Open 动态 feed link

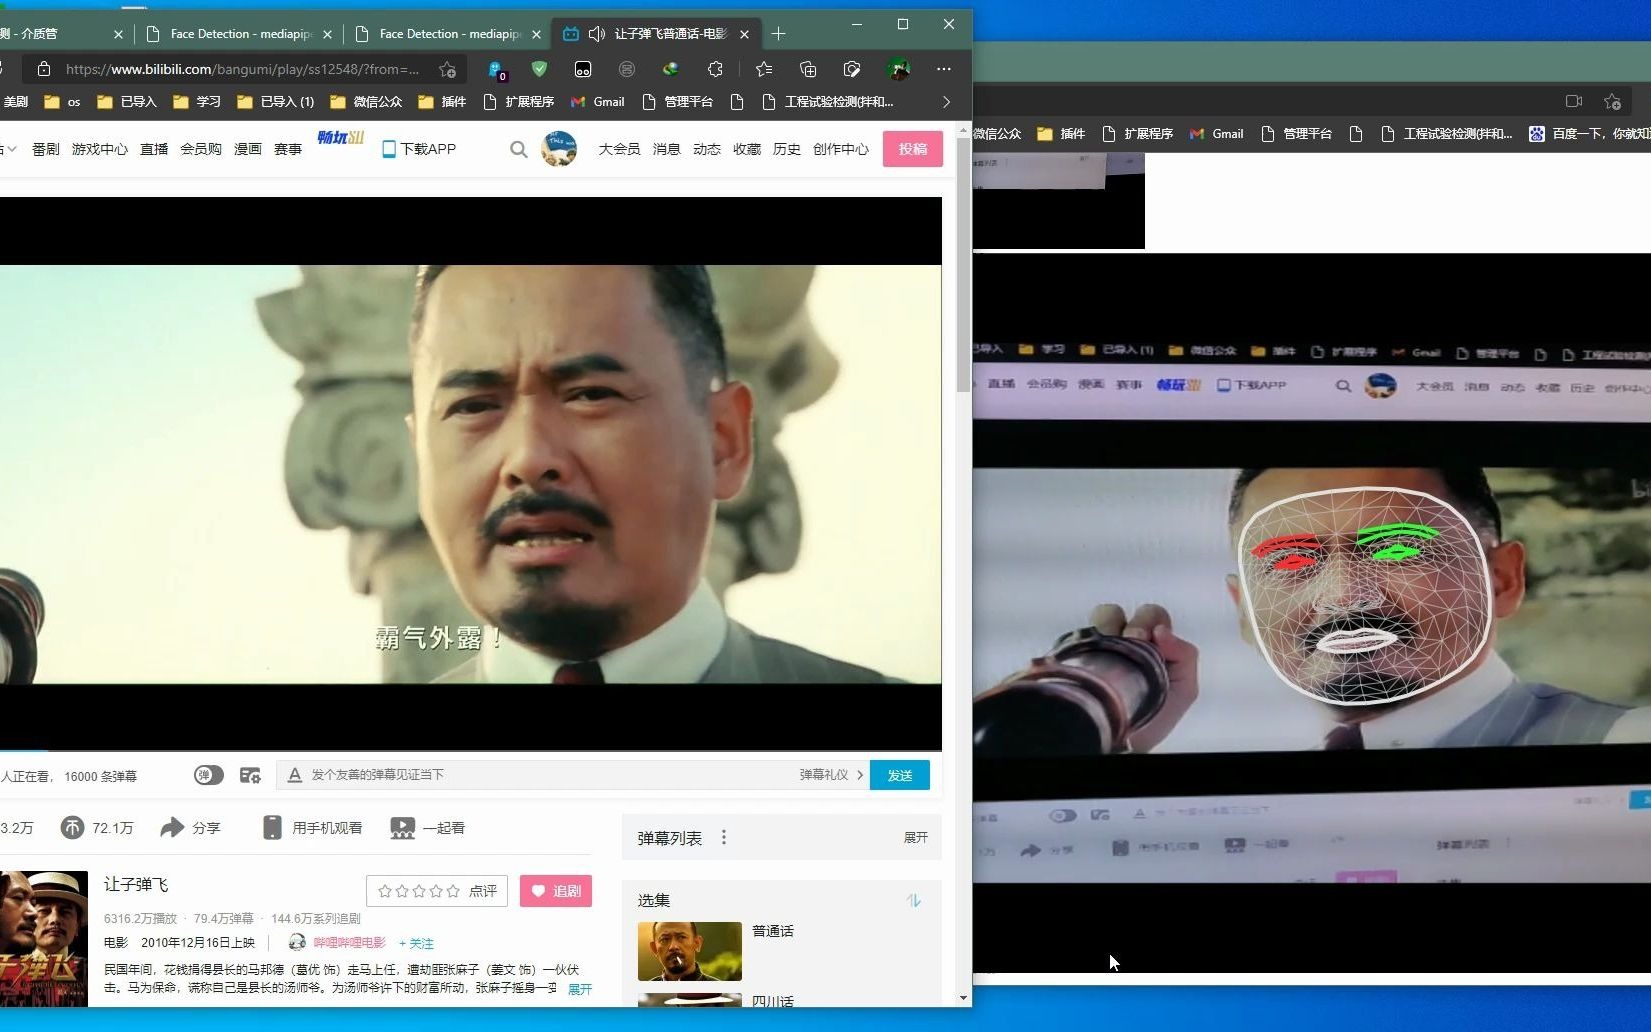point(706,149)
